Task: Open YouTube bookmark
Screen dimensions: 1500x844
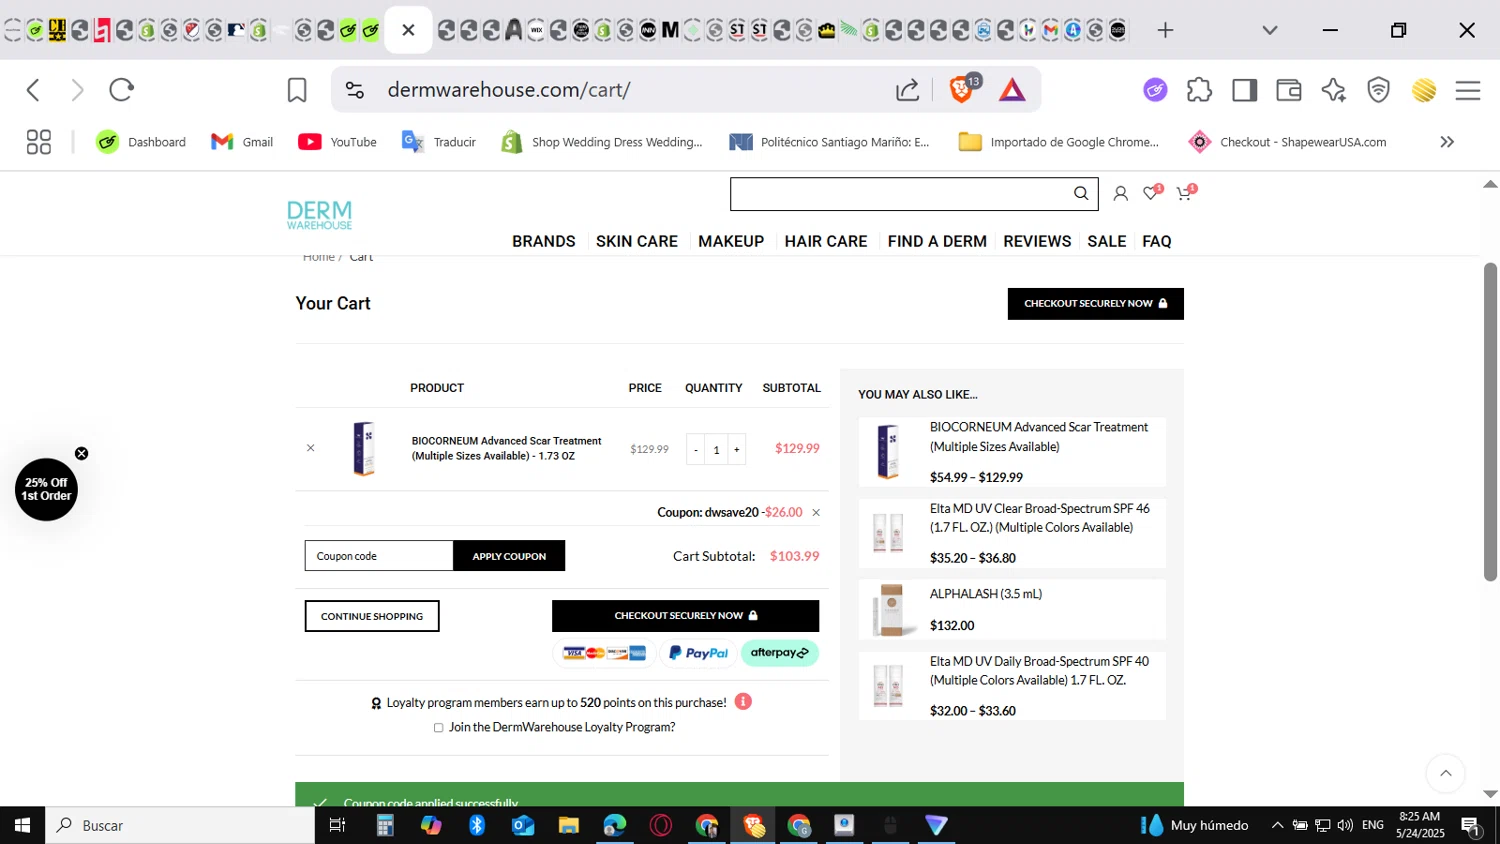Action: [x=337, y=142]
